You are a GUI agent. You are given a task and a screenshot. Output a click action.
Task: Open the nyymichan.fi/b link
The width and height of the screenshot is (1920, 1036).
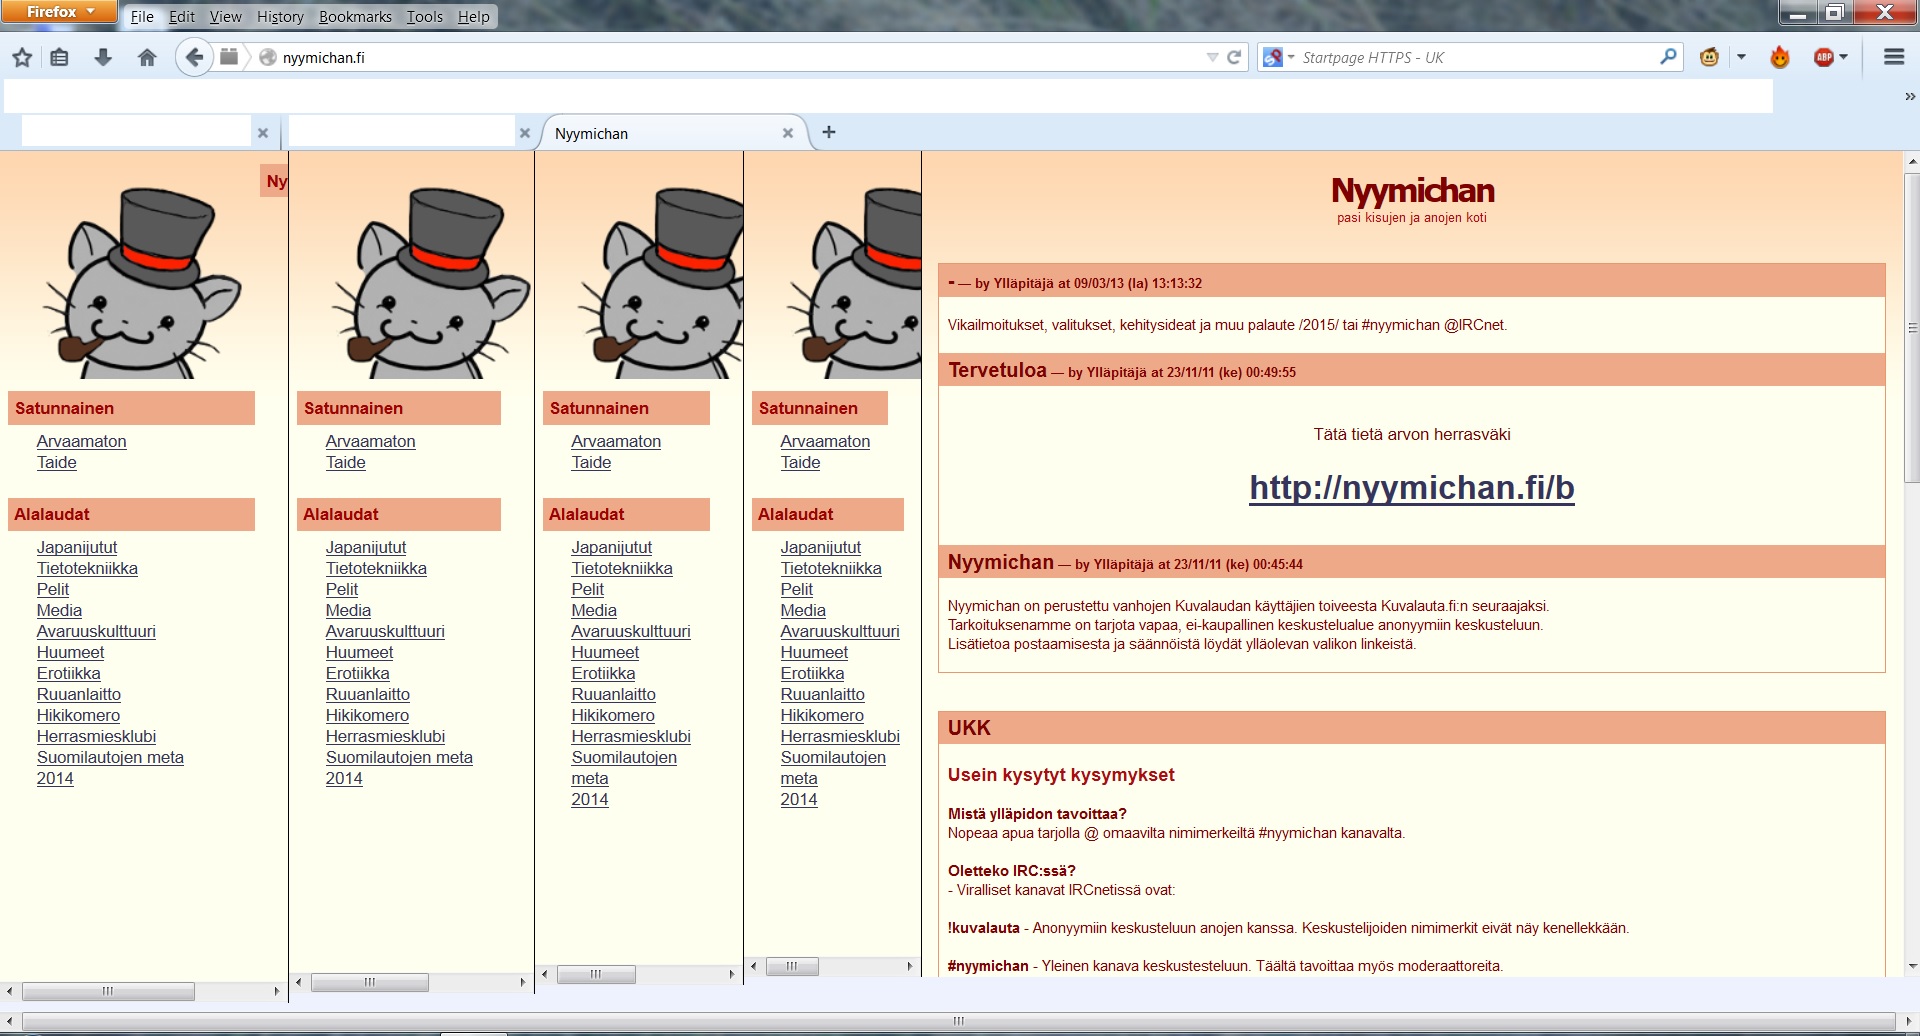click(1411, 488)
